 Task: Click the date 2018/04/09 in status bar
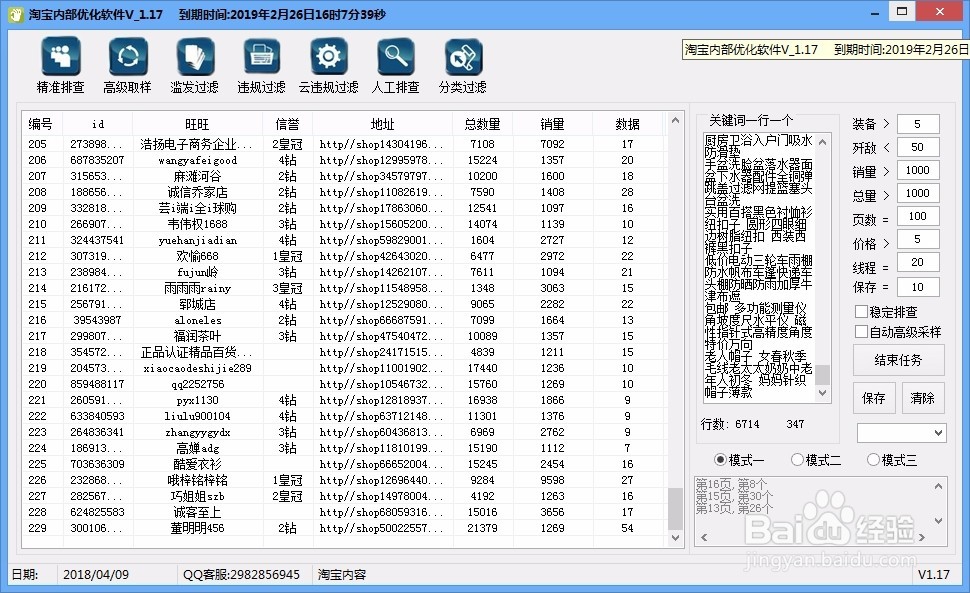pos(96,574)
